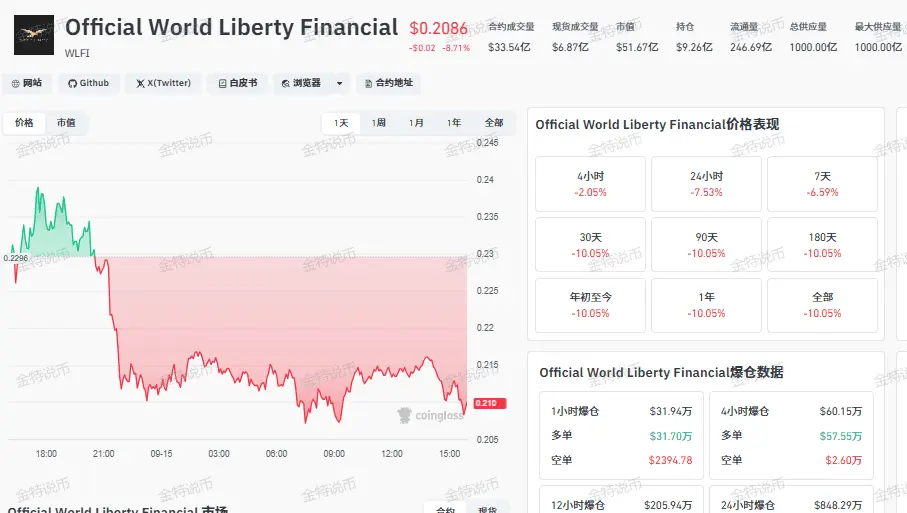
Task: Open the 白皮书 whitepaper link
Action: pyautogui.click(x=238, y=83)
